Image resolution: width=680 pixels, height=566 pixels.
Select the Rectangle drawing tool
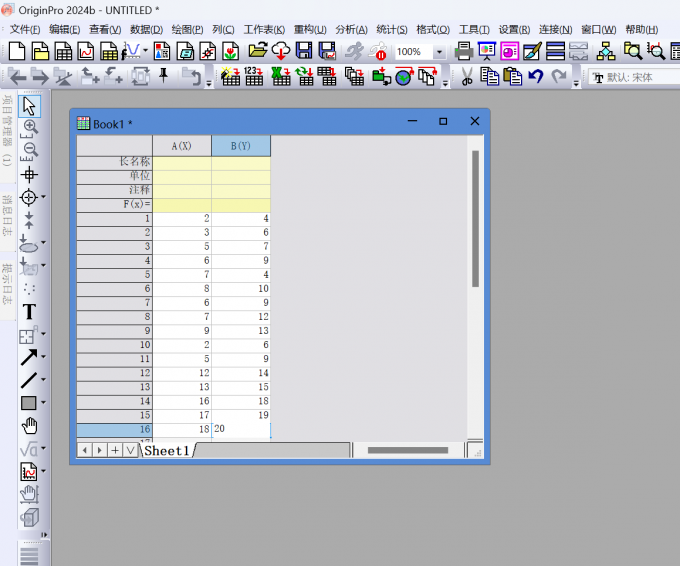[29, 403]
